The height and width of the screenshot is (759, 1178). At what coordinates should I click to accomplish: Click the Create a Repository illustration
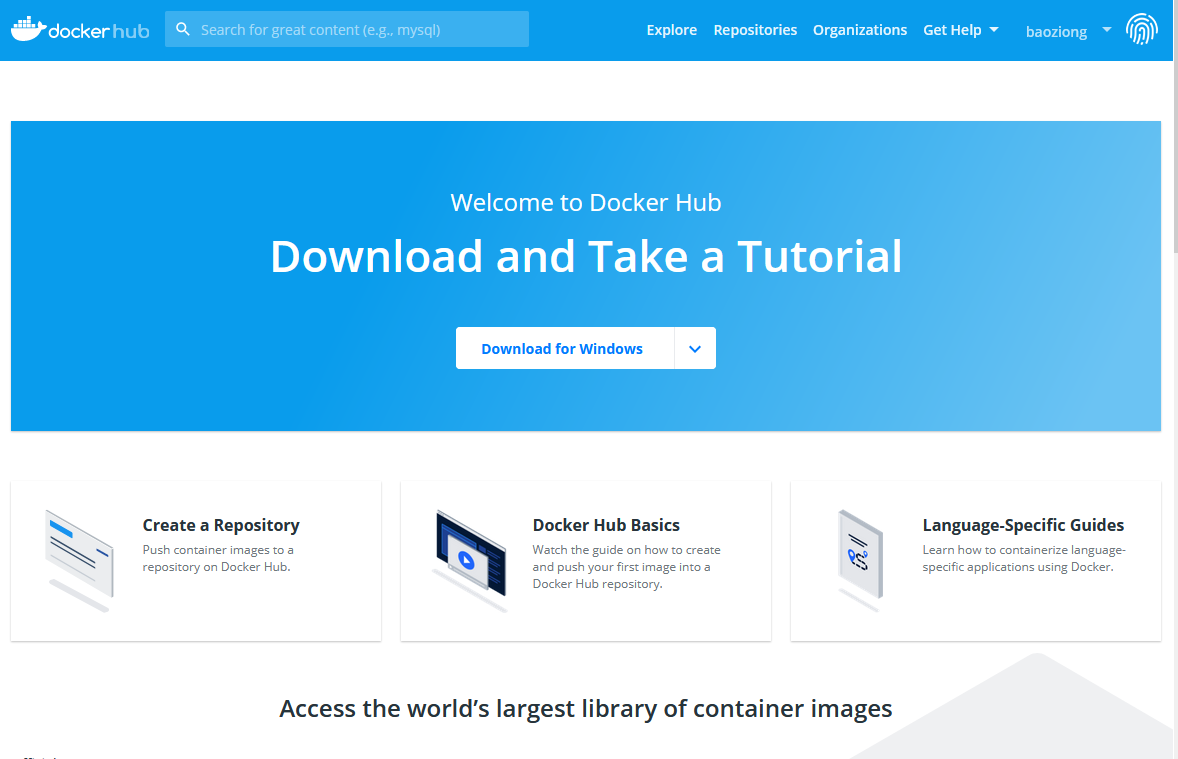(x=79, y=561)
